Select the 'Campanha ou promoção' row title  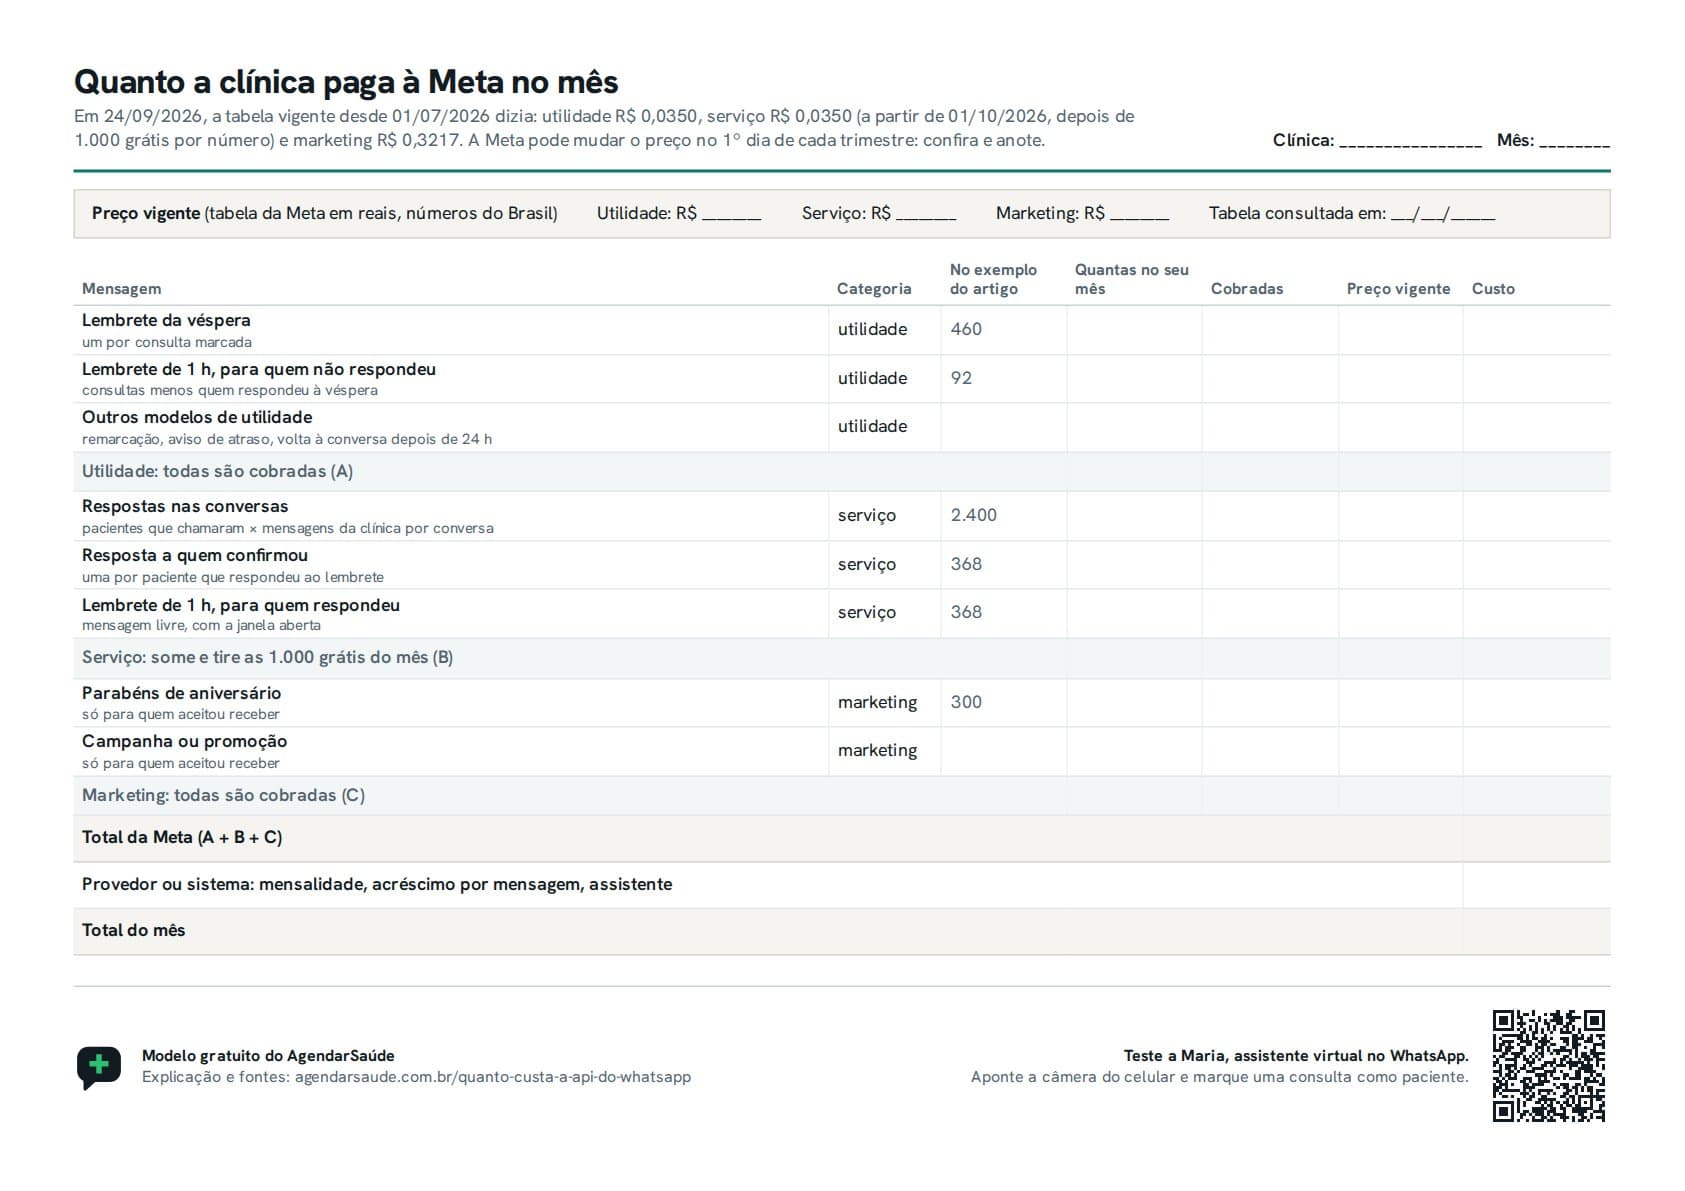coord(185,741)
